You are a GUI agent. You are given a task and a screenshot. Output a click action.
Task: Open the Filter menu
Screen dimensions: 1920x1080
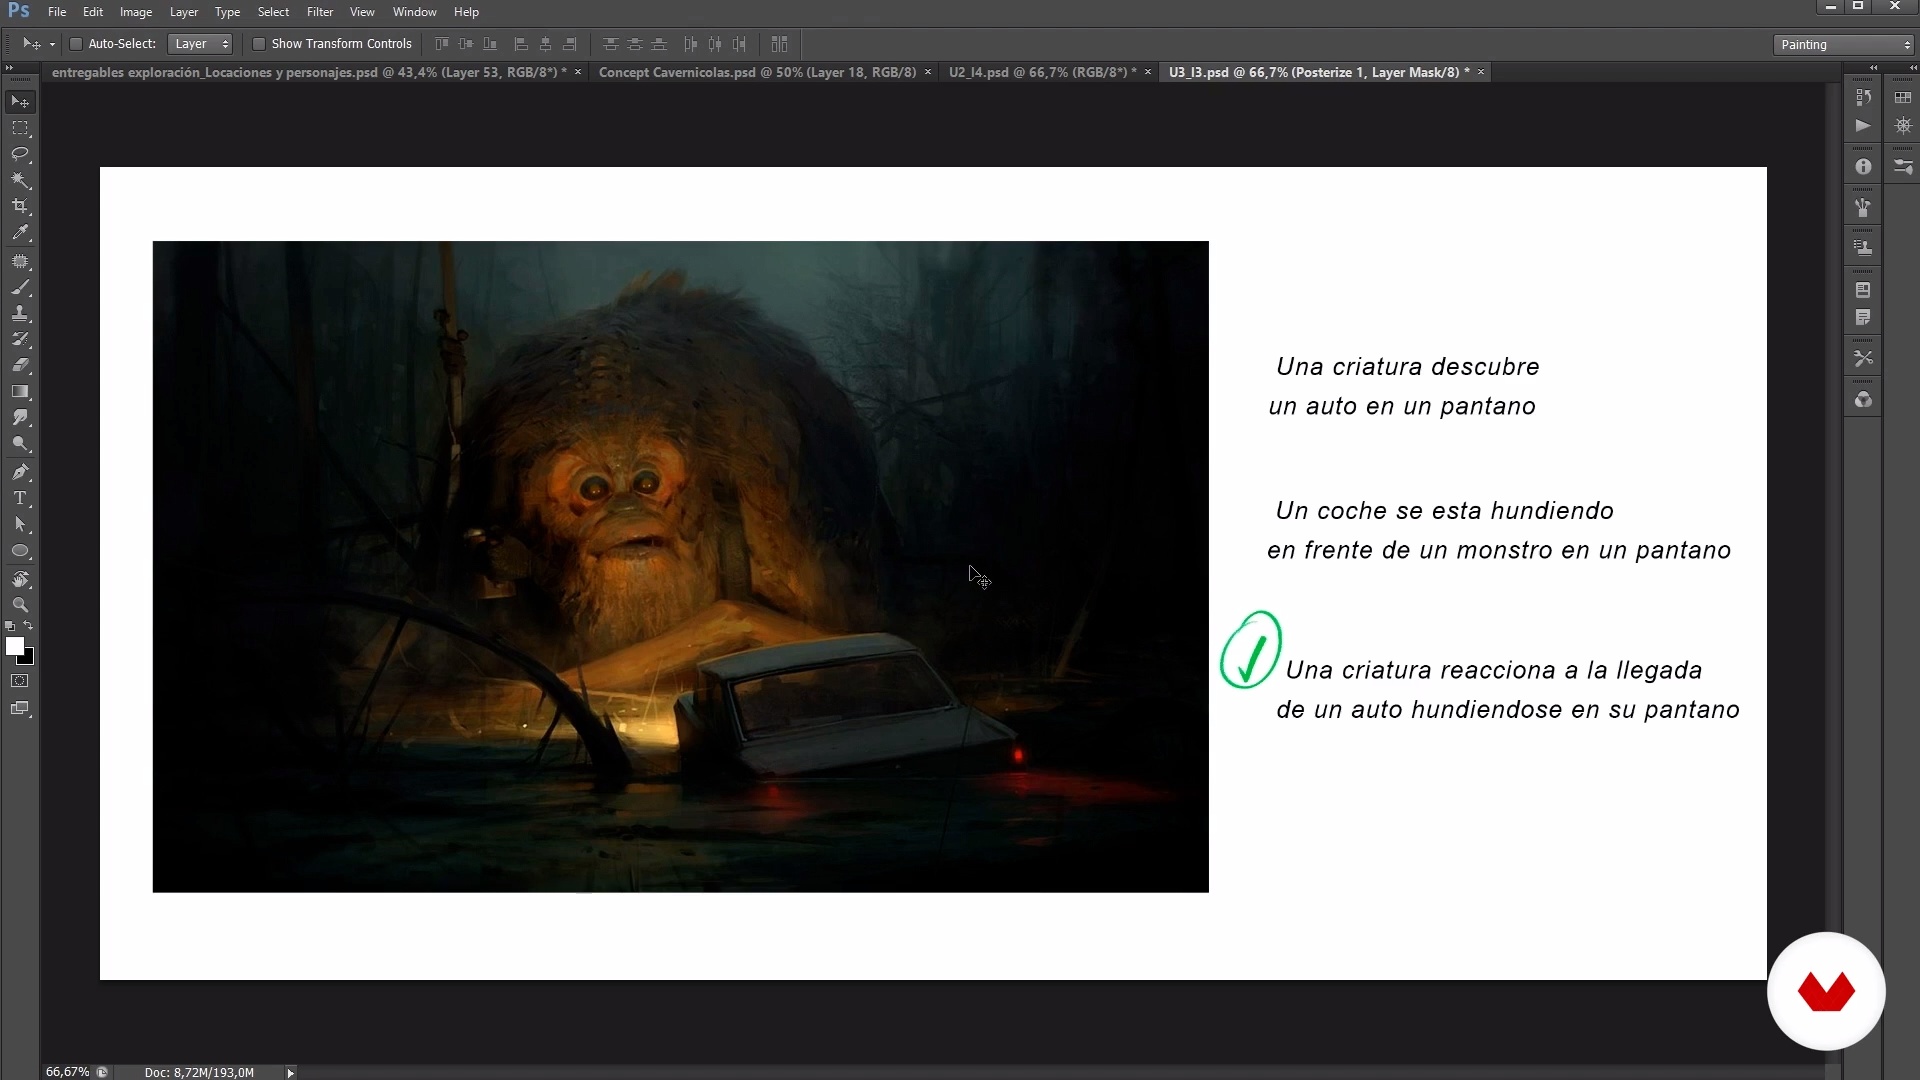(320, 12)
